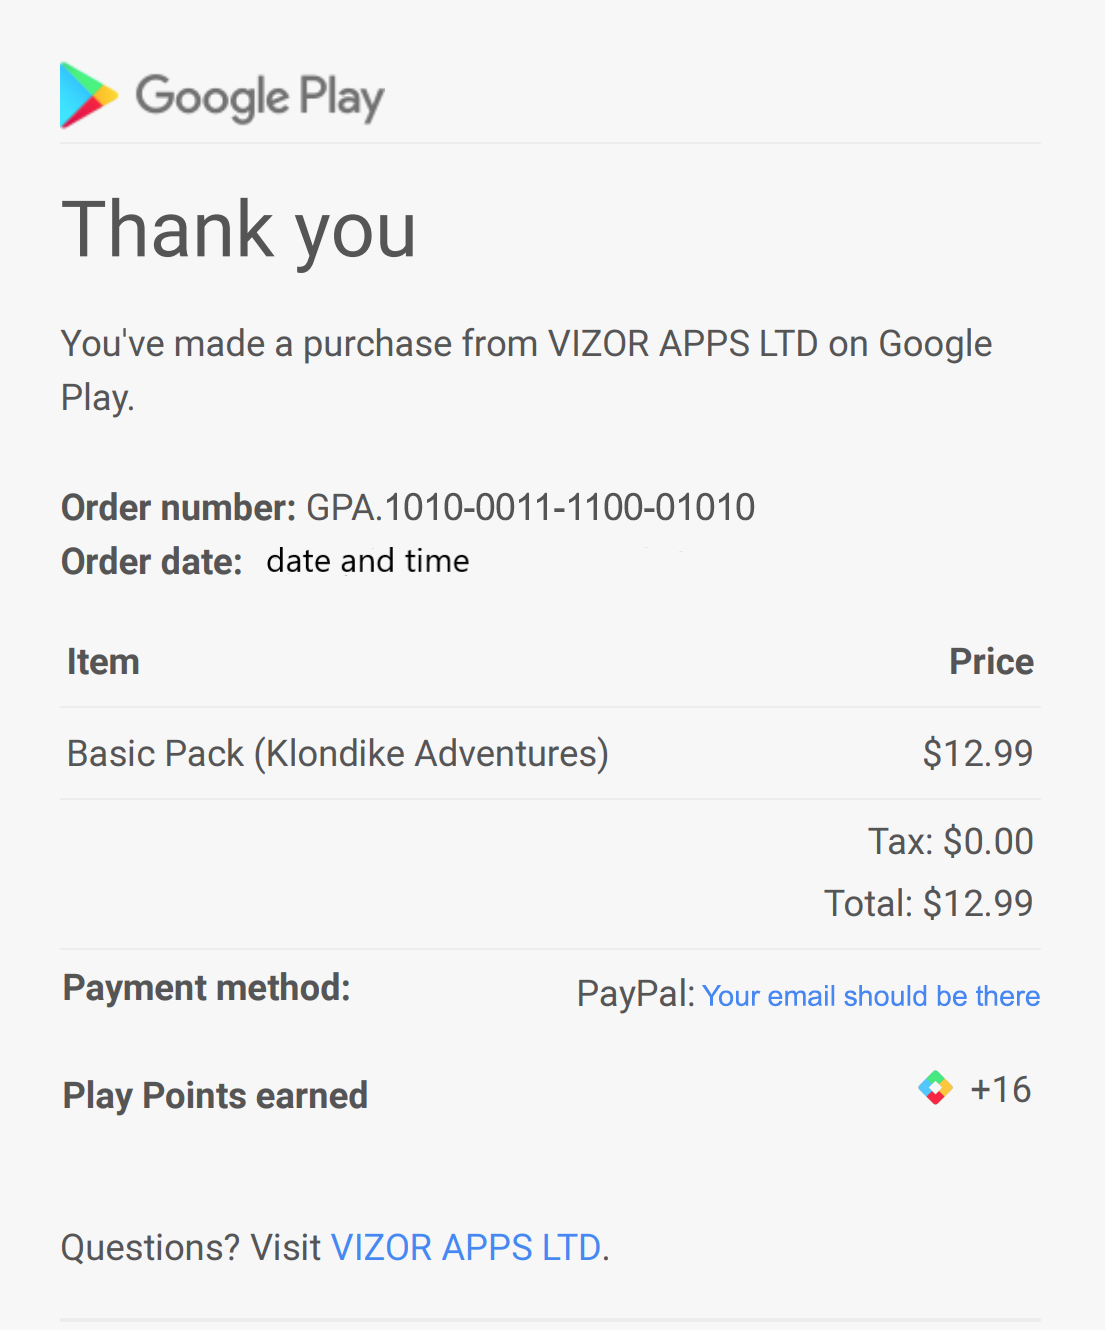The width and height of the screenshot is (1105, 1330).
Task: Click the Play Points earned label
Action: (x=215, y=1096)
